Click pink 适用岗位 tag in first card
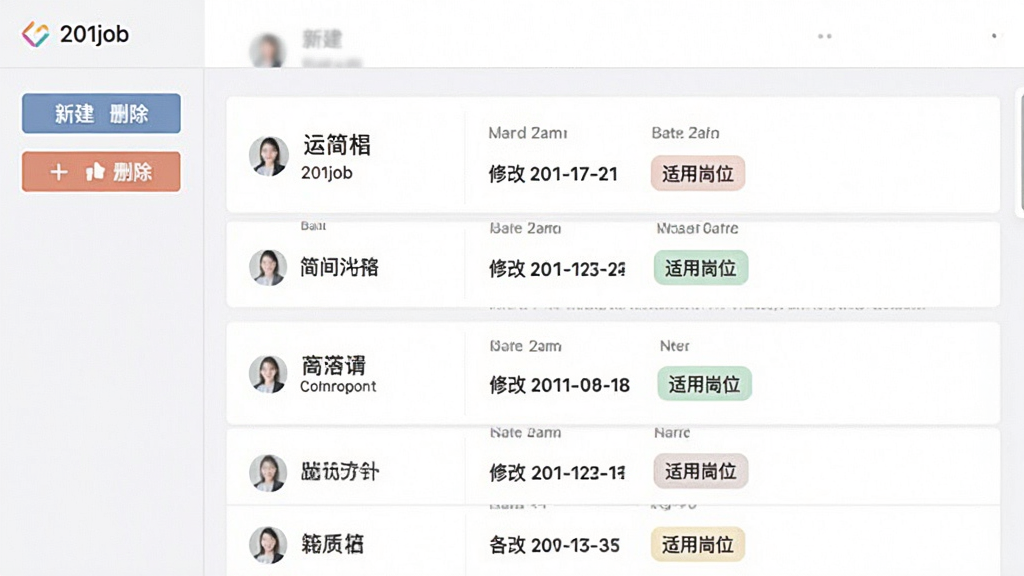 coord(697,173)
